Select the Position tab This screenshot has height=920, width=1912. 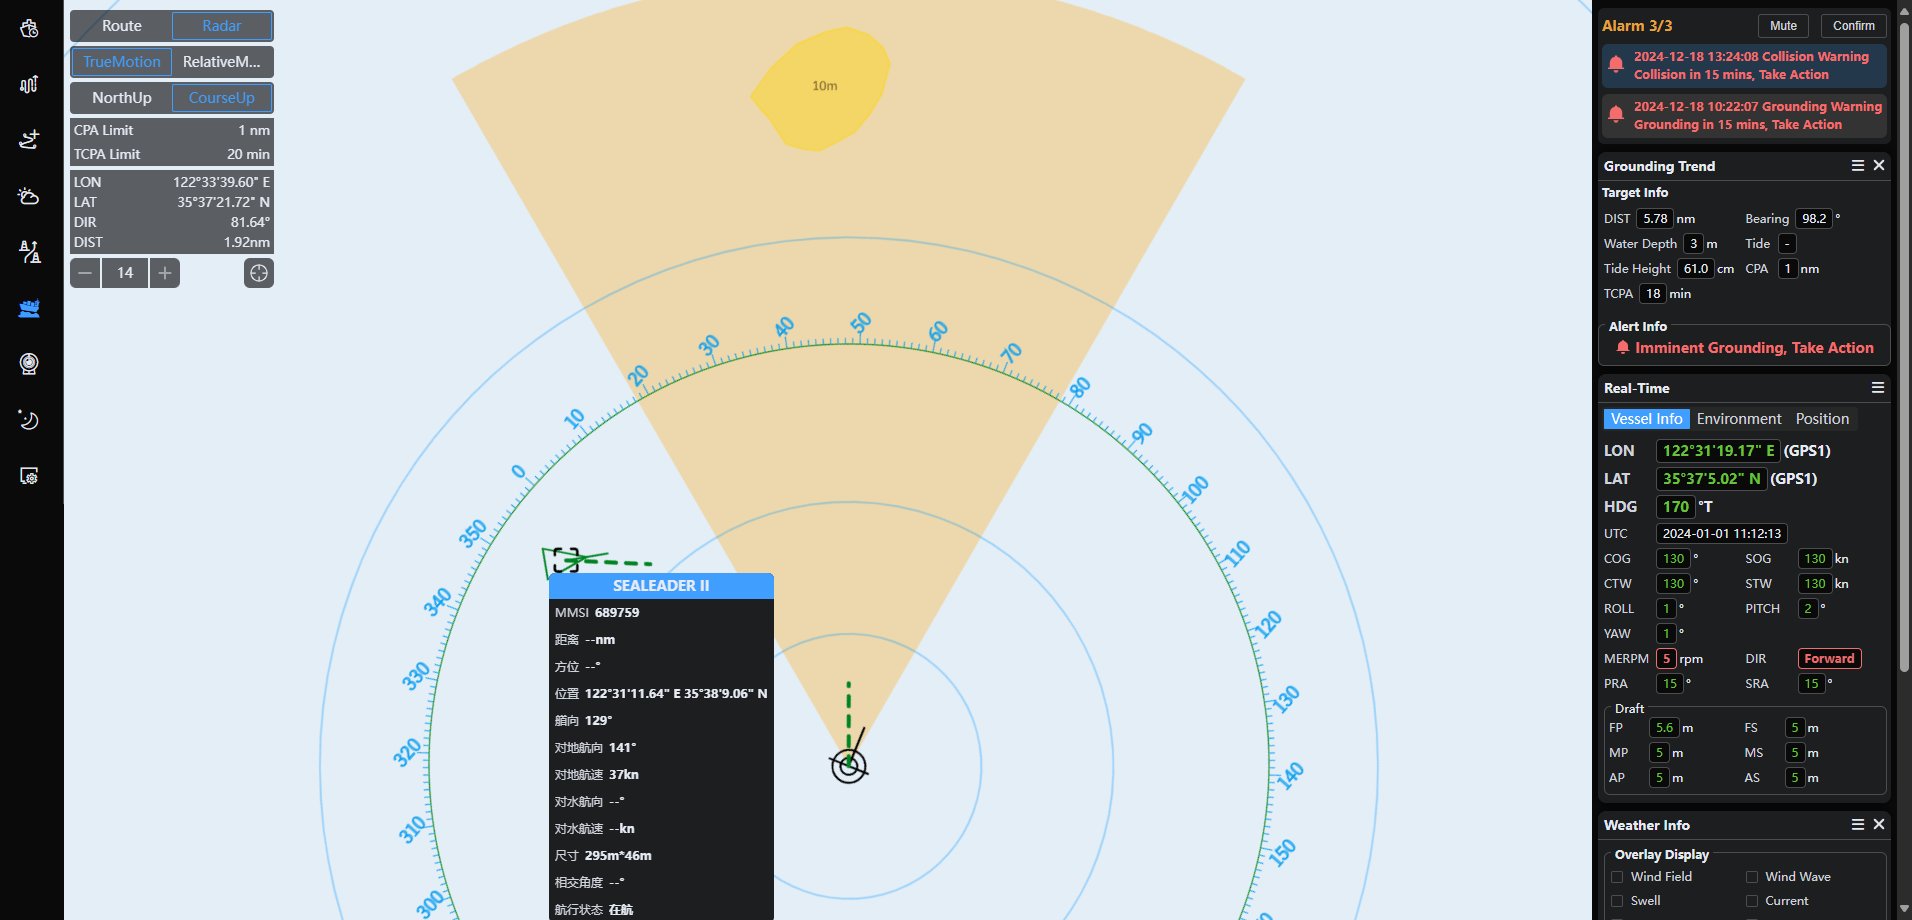click(1821, 419)
